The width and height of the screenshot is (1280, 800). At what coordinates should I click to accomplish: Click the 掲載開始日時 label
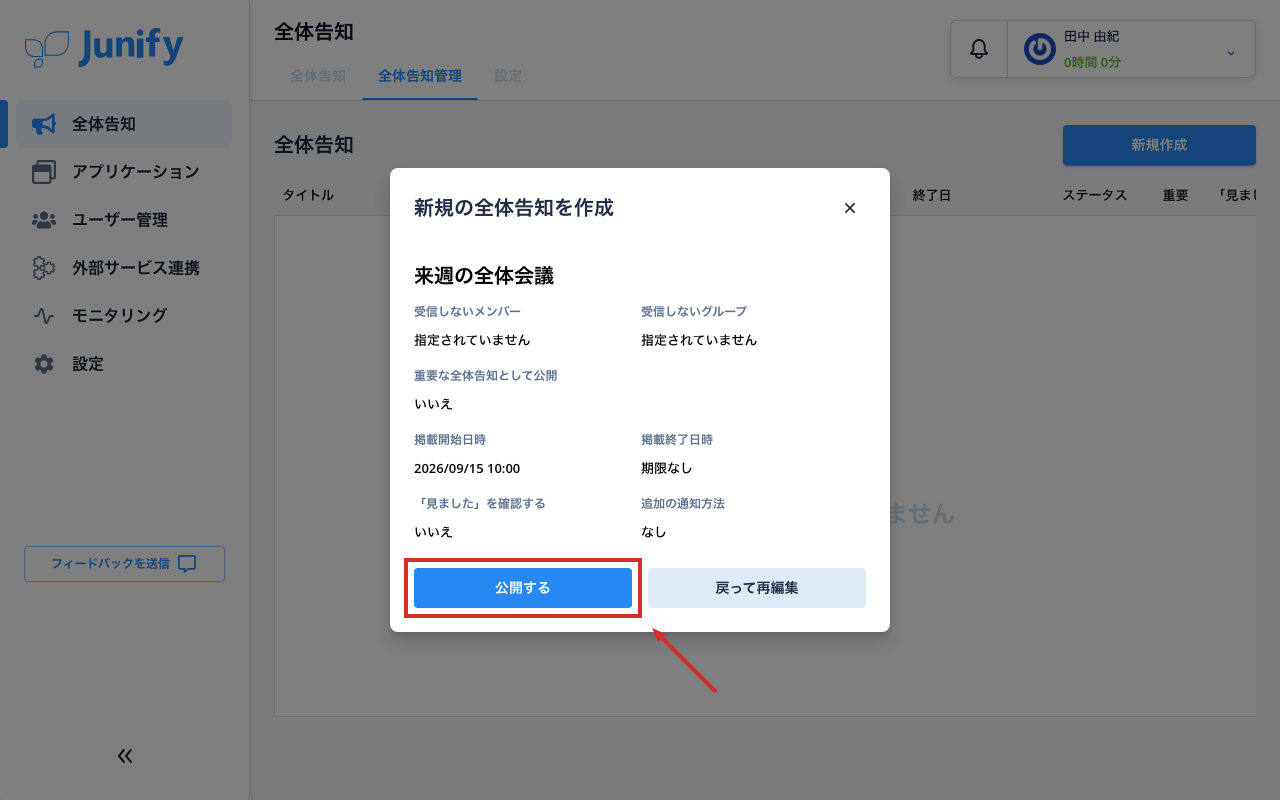click(x=450, y=440)
